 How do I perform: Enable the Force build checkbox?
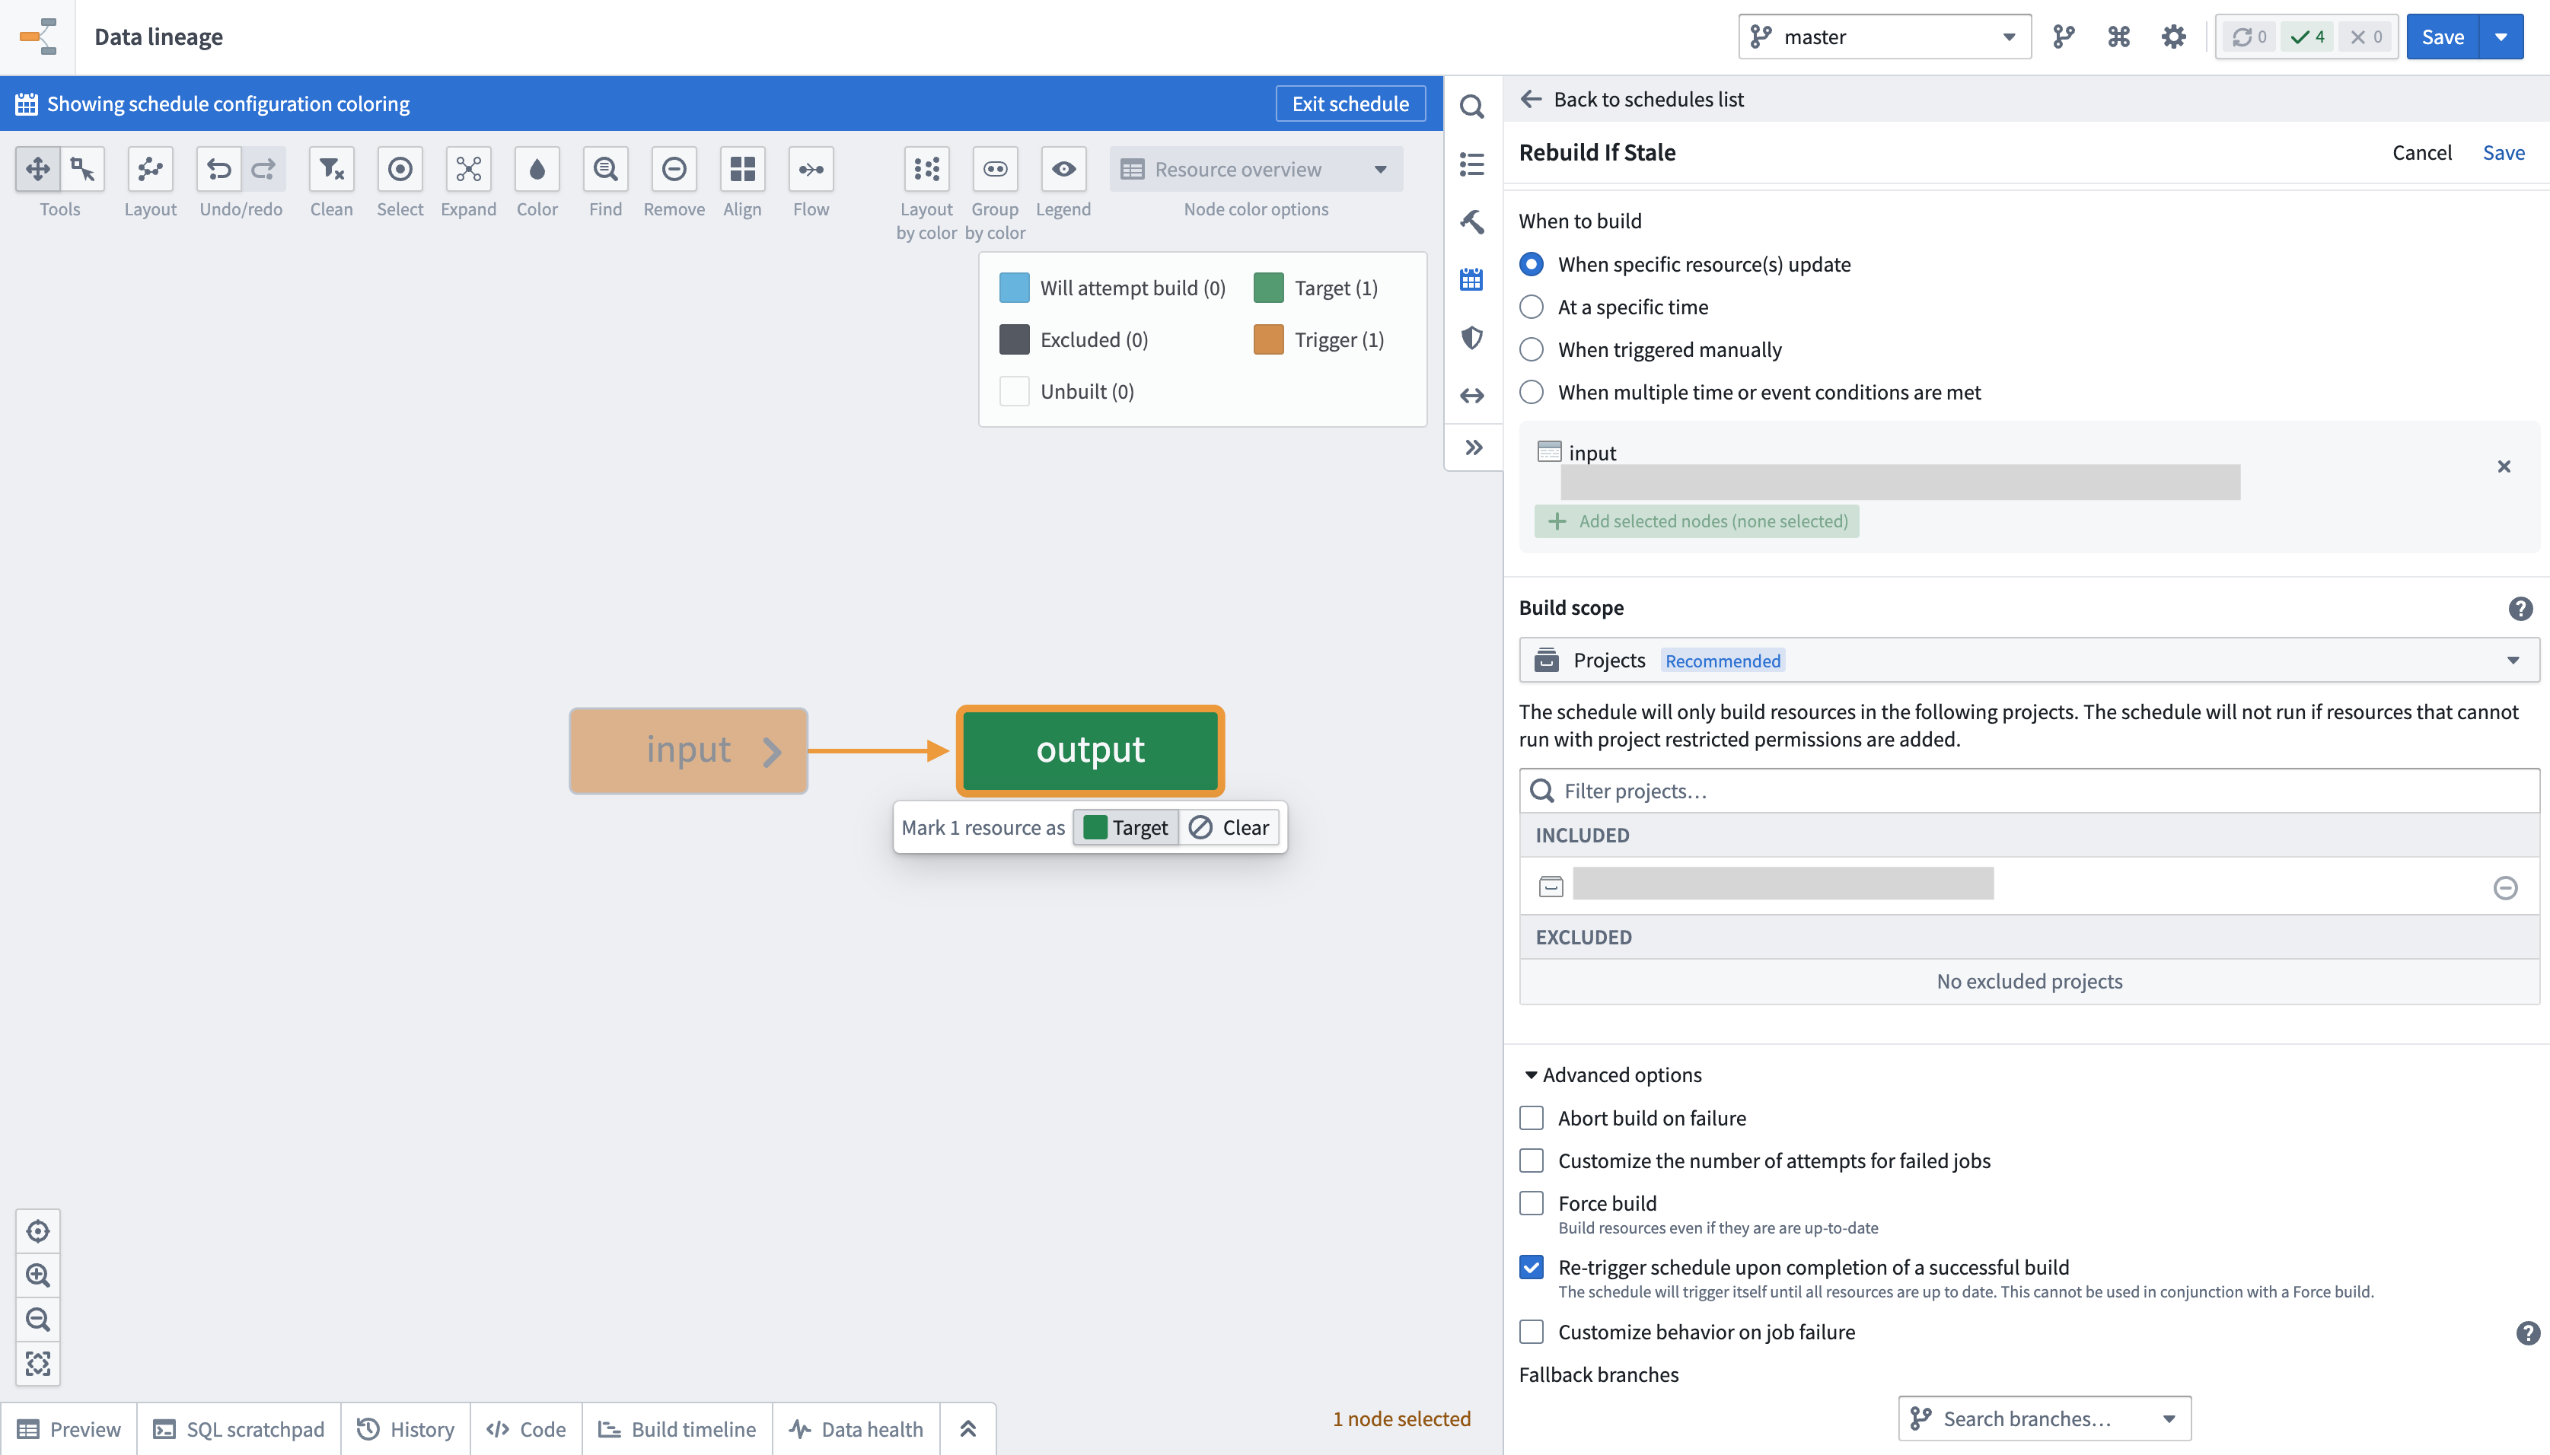coord(1531,1202)
